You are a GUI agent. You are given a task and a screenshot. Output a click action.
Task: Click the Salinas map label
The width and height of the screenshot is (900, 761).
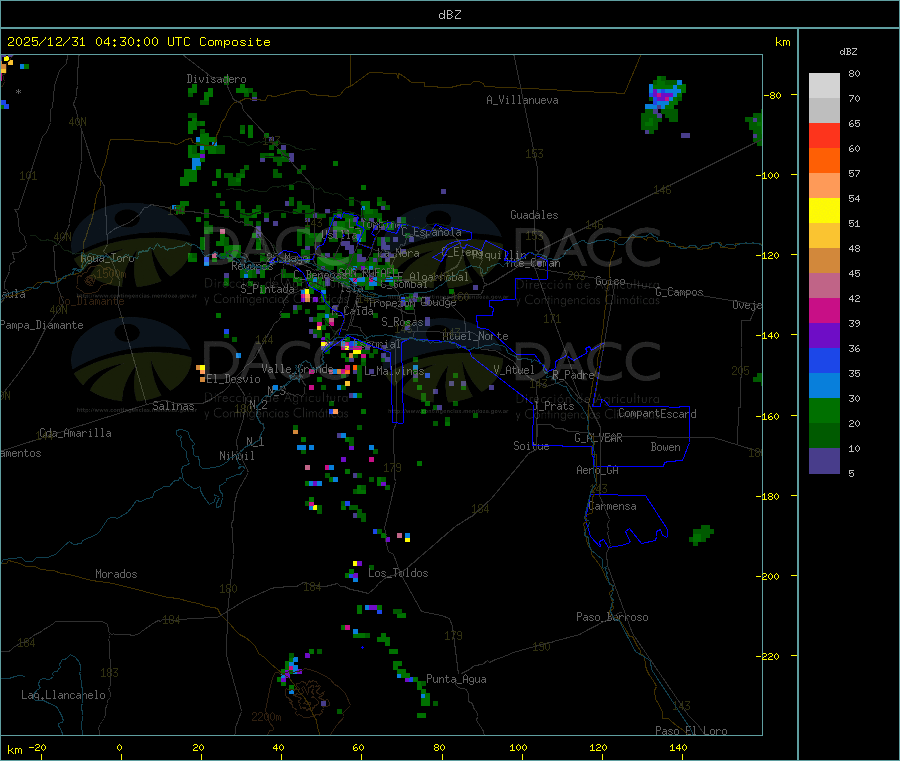coord(173,406)
